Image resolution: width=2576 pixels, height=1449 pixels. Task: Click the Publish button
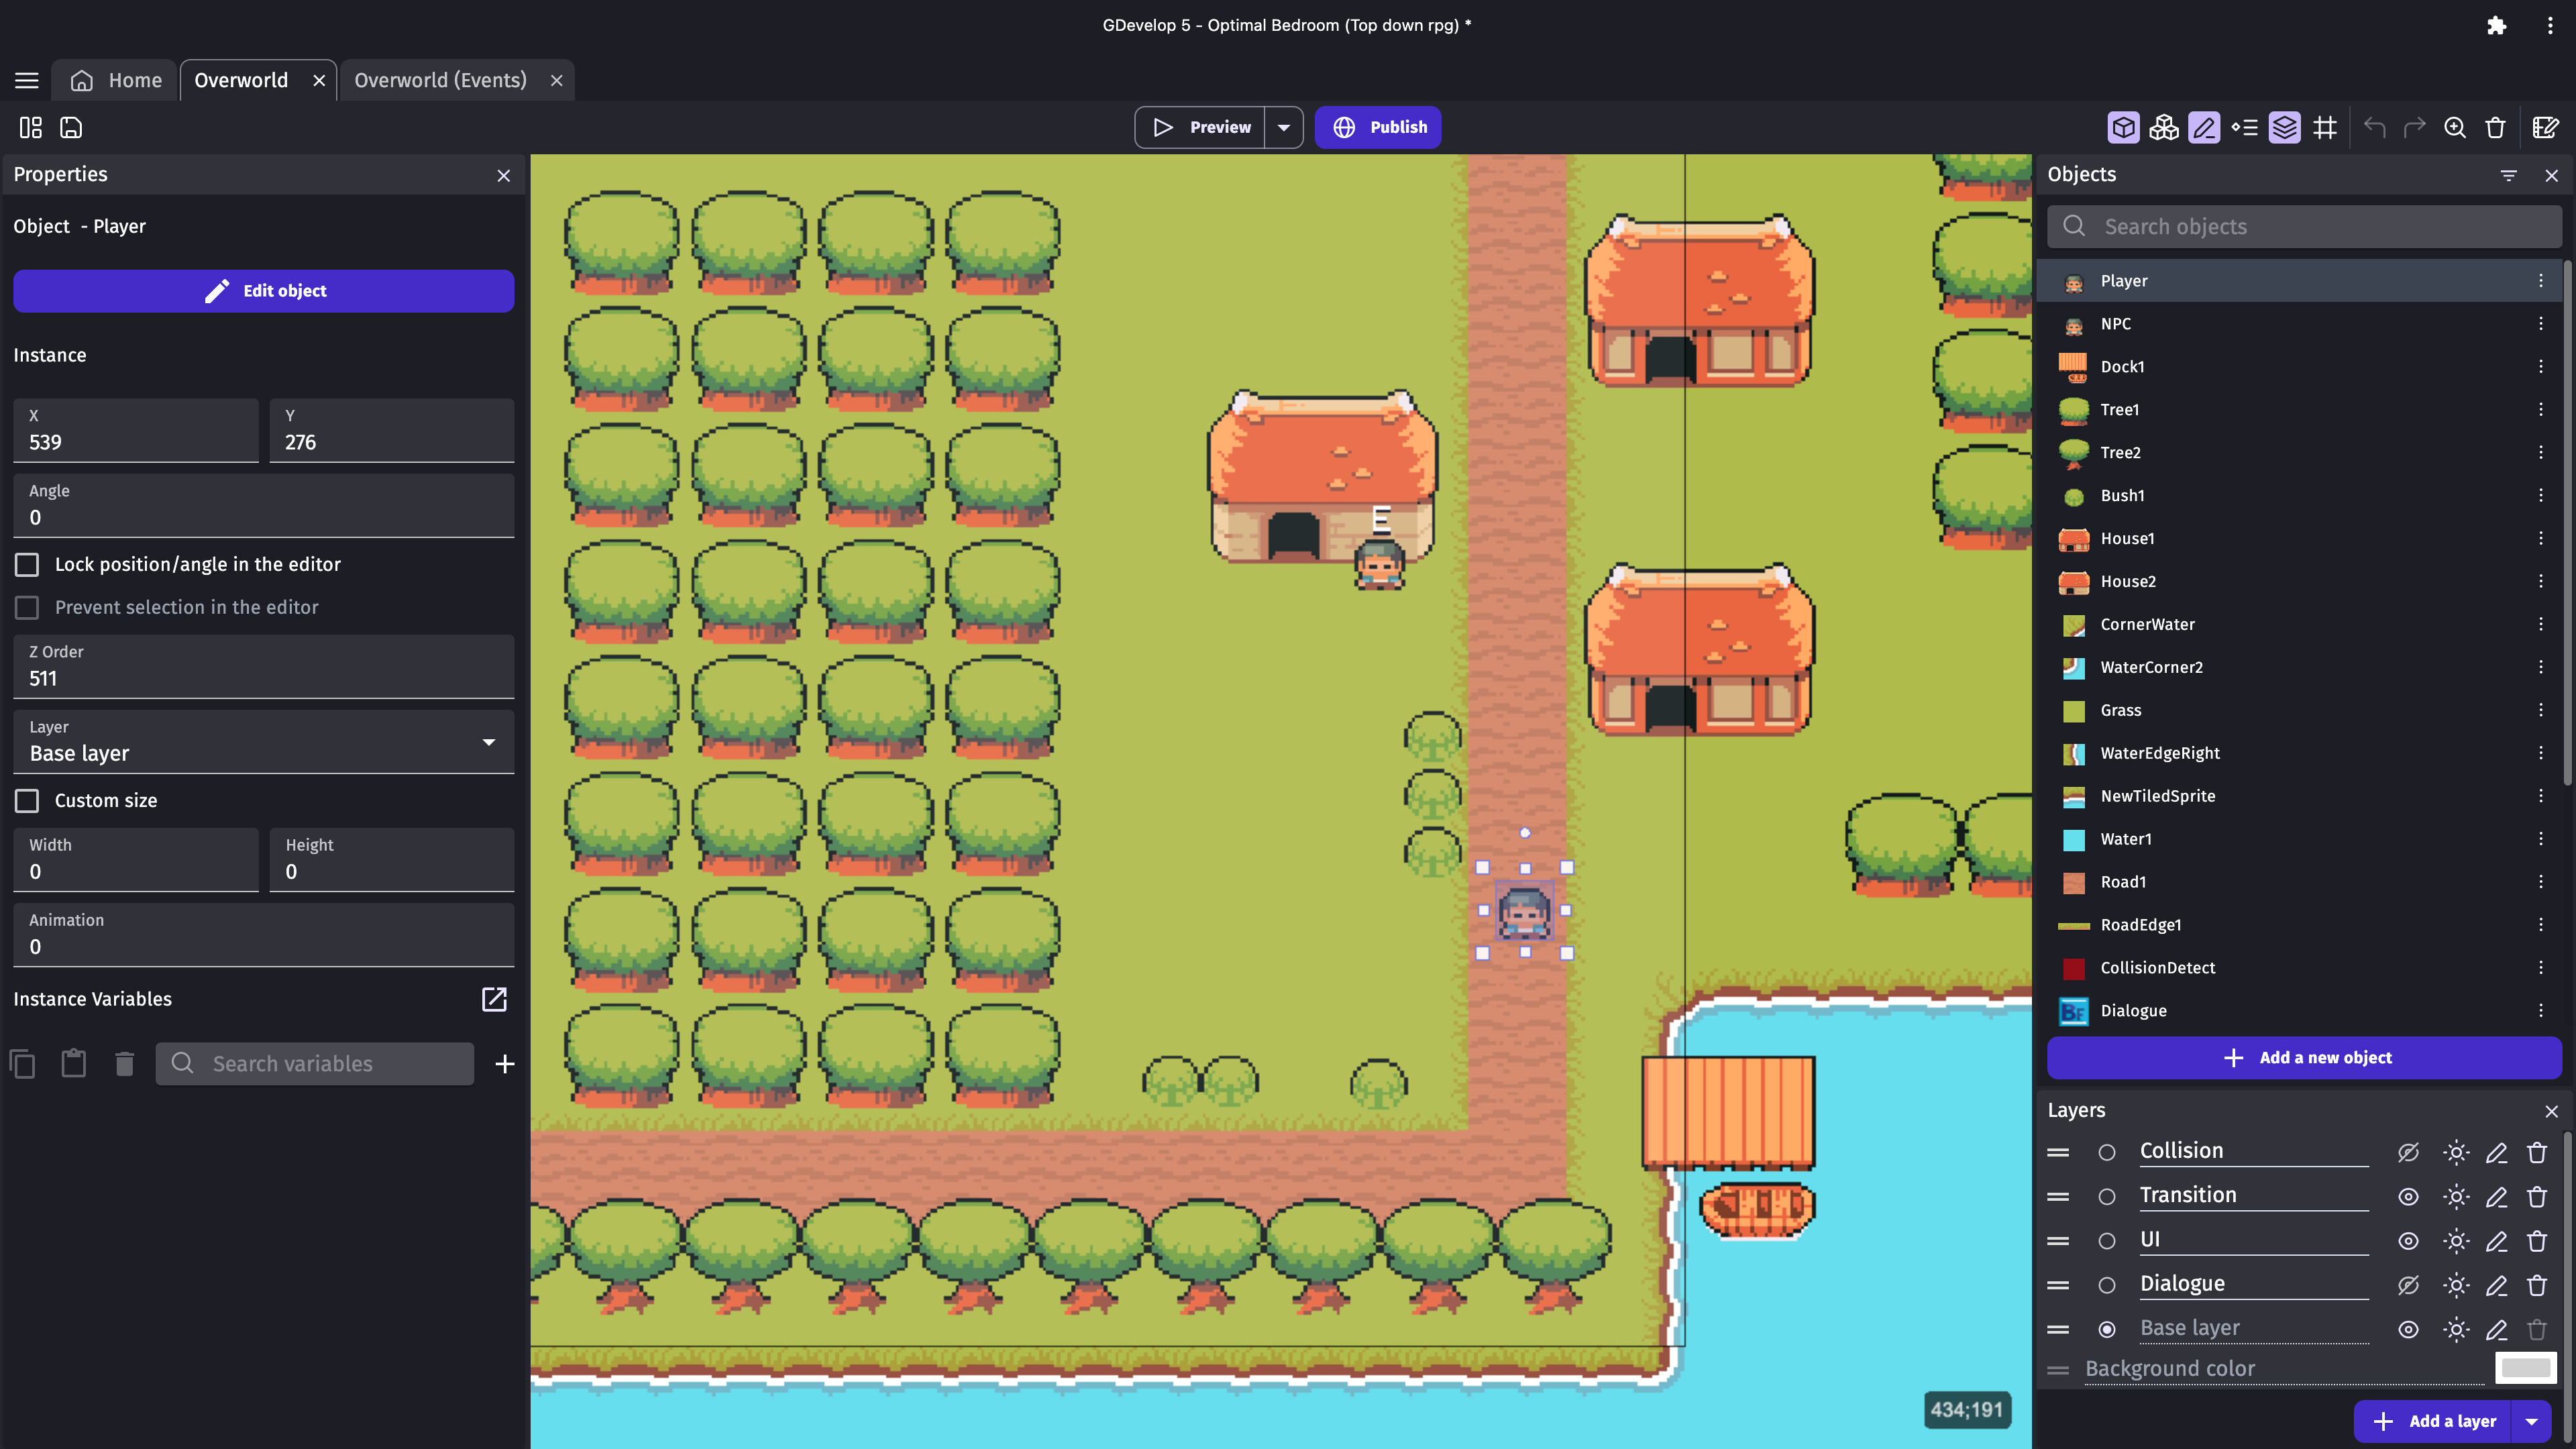(1378, 127)
